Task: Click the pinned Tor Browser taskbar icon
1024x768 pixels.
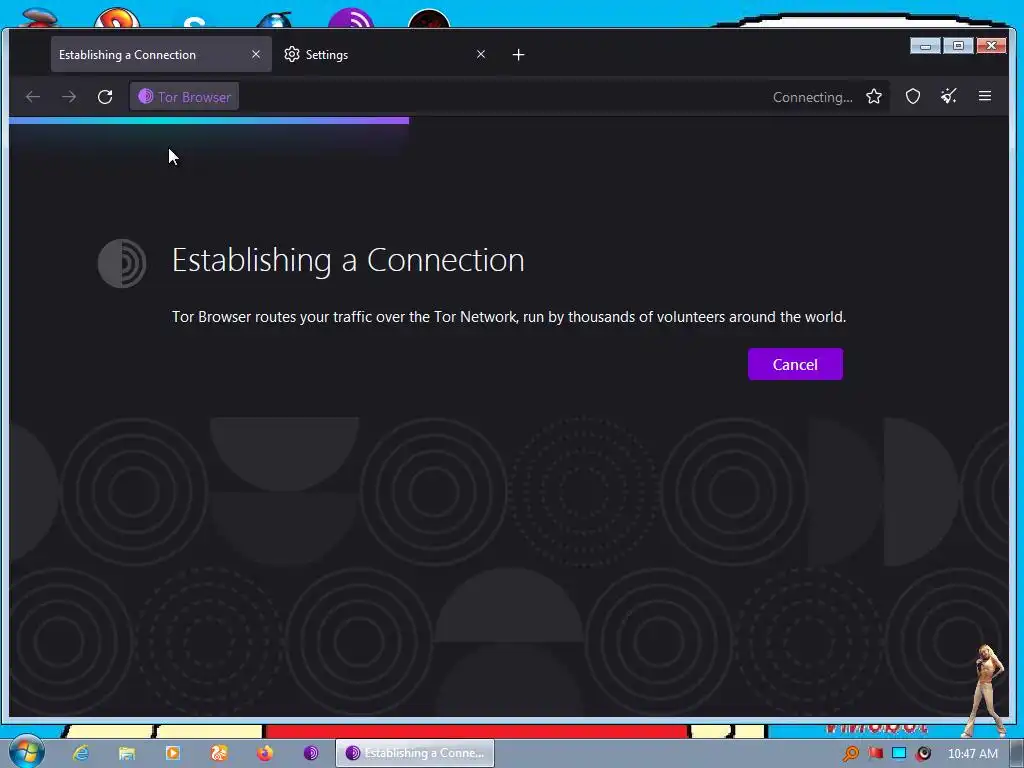Action: [311, 753]
